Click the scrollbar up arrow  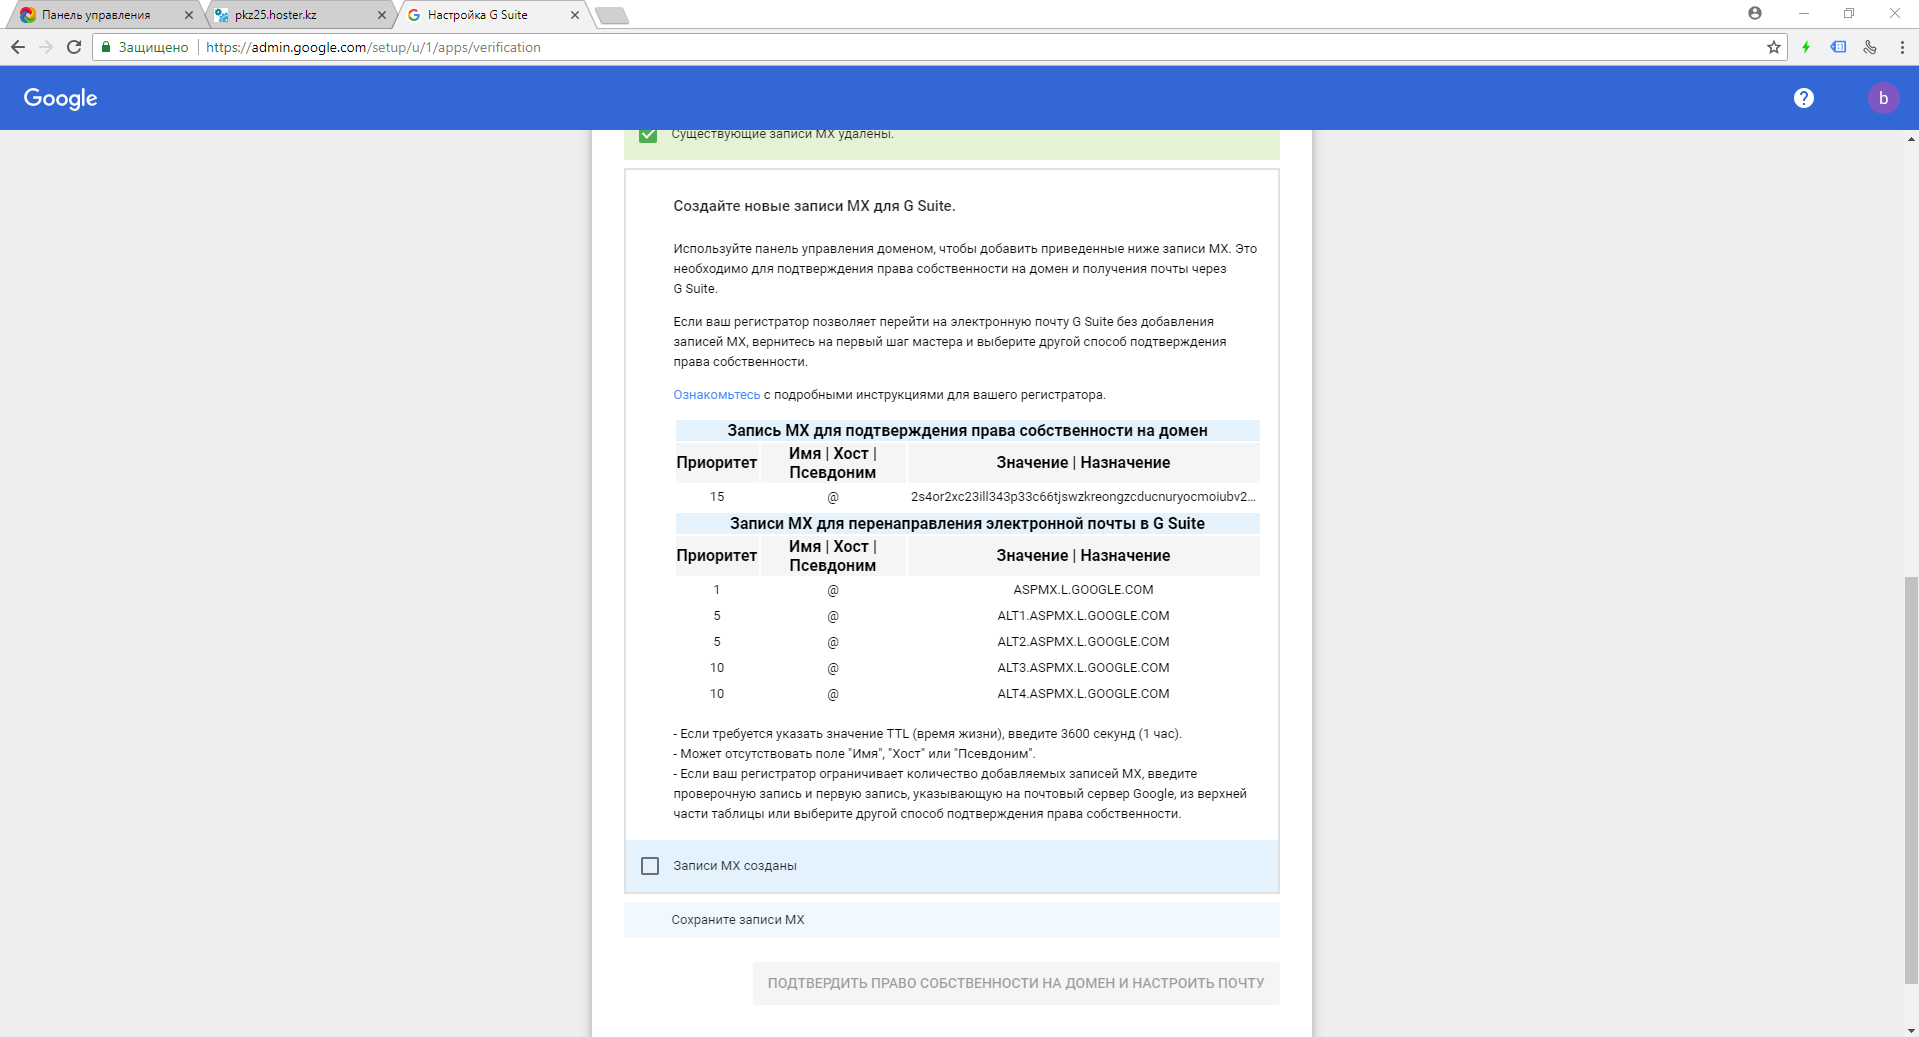coord(1911,139)
